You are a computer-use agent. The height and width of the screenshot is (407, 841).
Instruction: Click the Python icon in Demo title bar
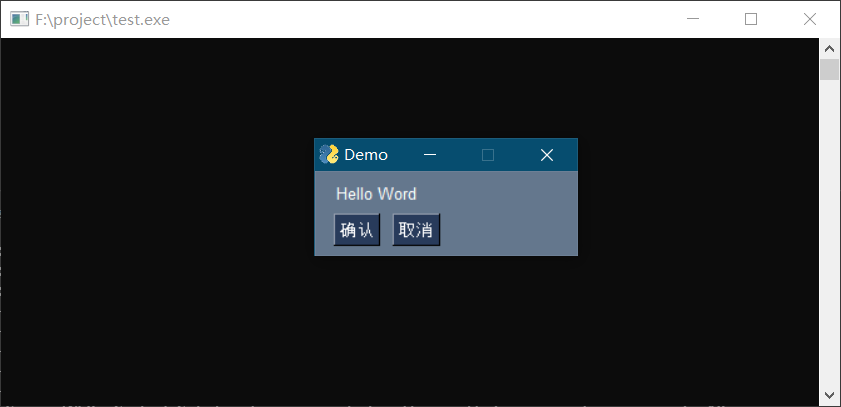coord(329,154)
